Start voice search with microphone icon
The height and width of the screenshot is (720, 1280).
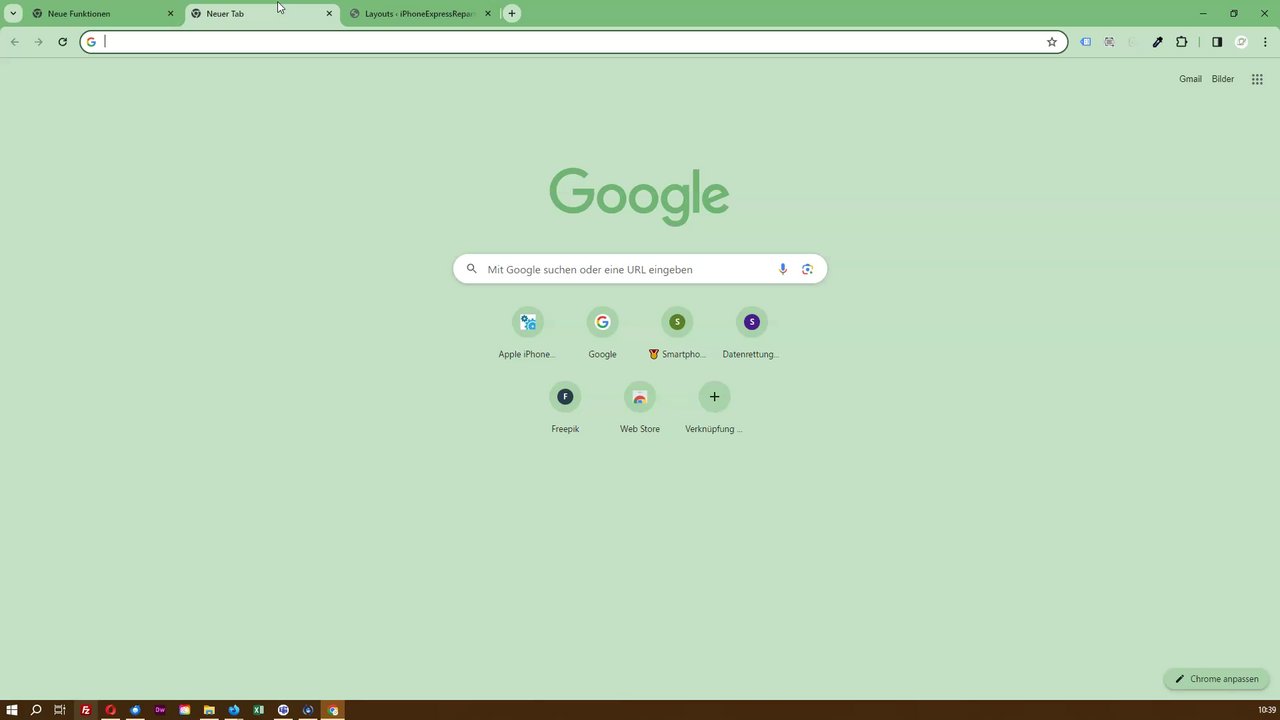tap(783, 269)
